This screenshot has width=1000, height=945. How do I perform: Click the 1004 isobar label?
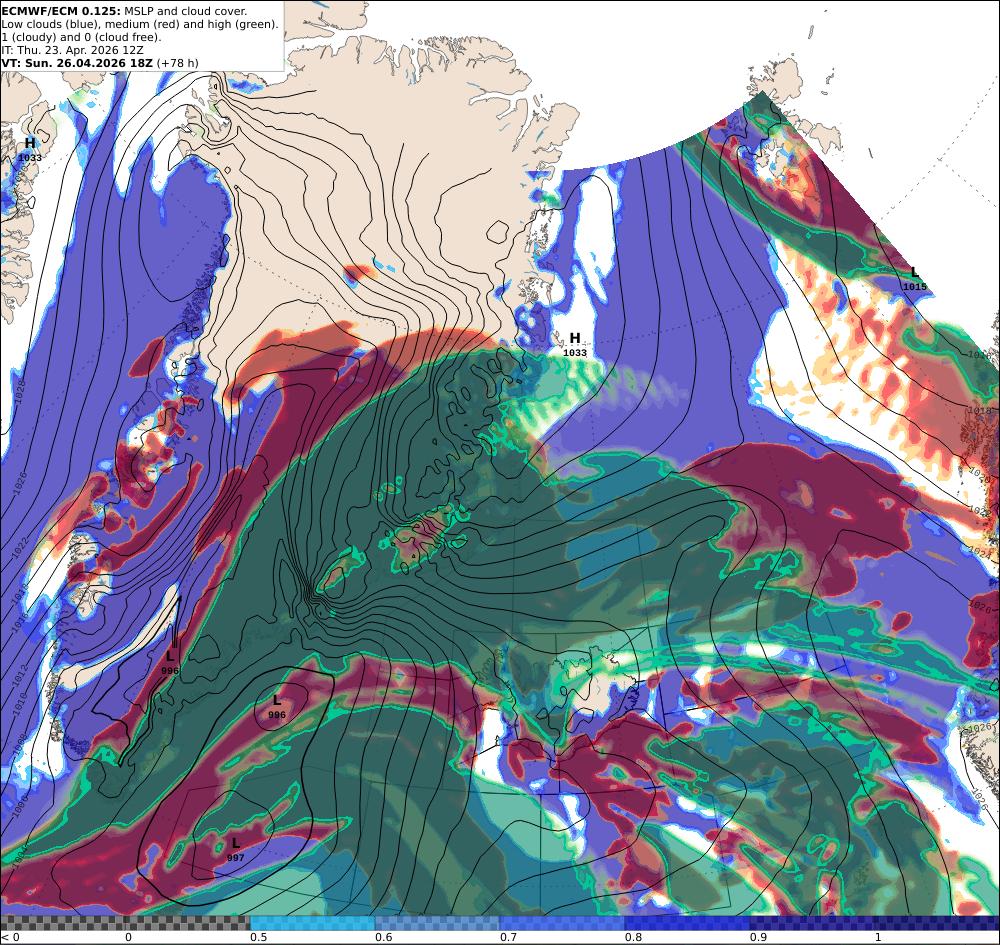20,856
